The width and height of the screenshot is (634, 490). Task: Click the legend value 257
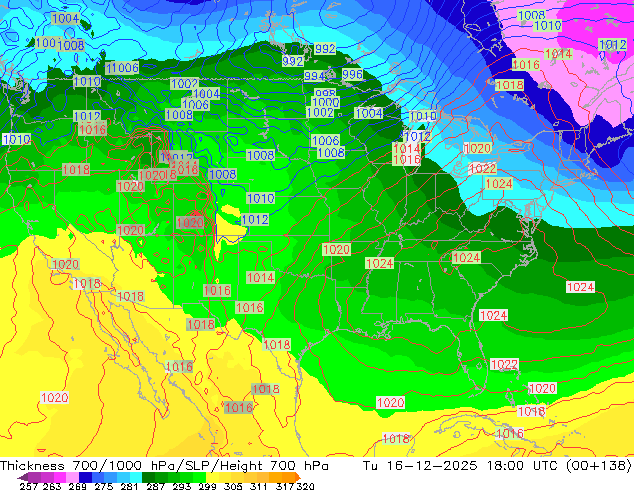coord(28,486)
